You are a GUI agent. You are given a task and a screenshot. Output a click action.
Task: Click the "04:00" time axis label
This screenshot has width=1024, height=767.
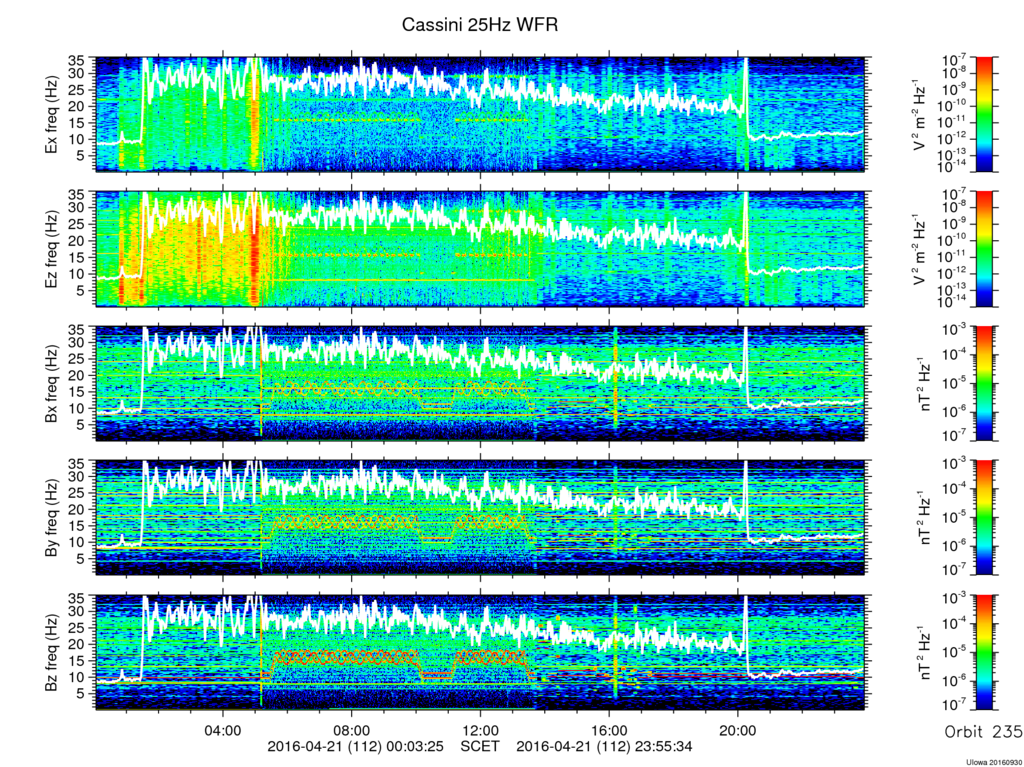[223, 728]
